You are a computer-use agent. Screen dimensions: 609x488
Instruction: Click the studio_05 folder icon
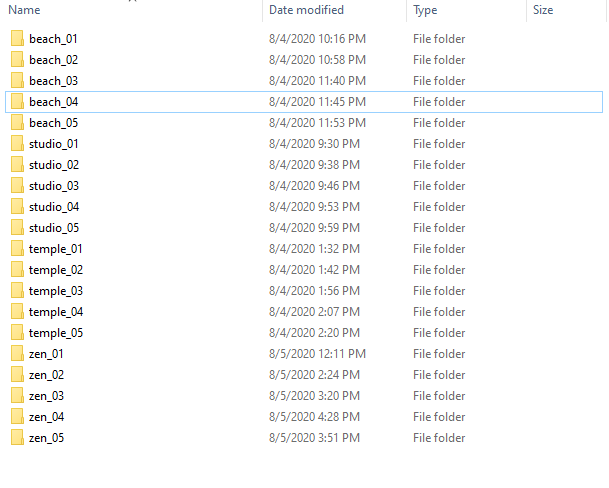(x=17, y=227)
